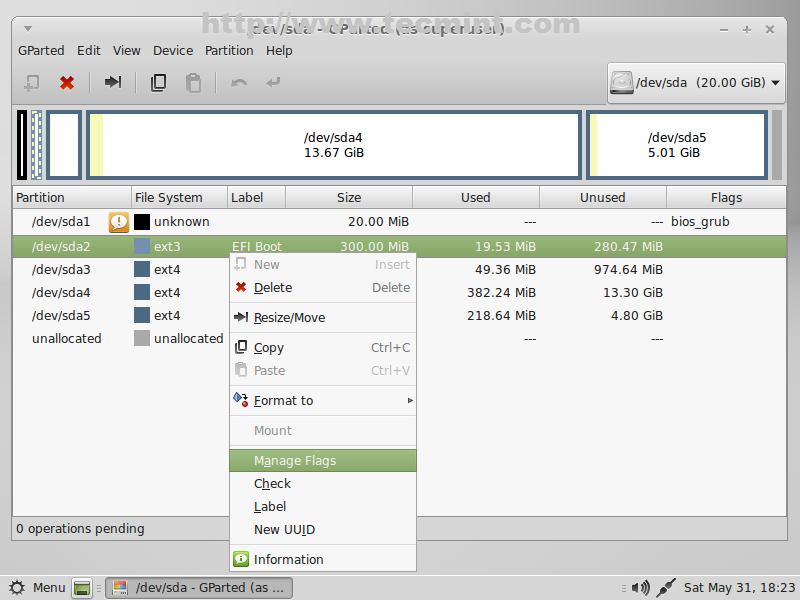
Task: Click the Label column header
Action: [256, 197]
